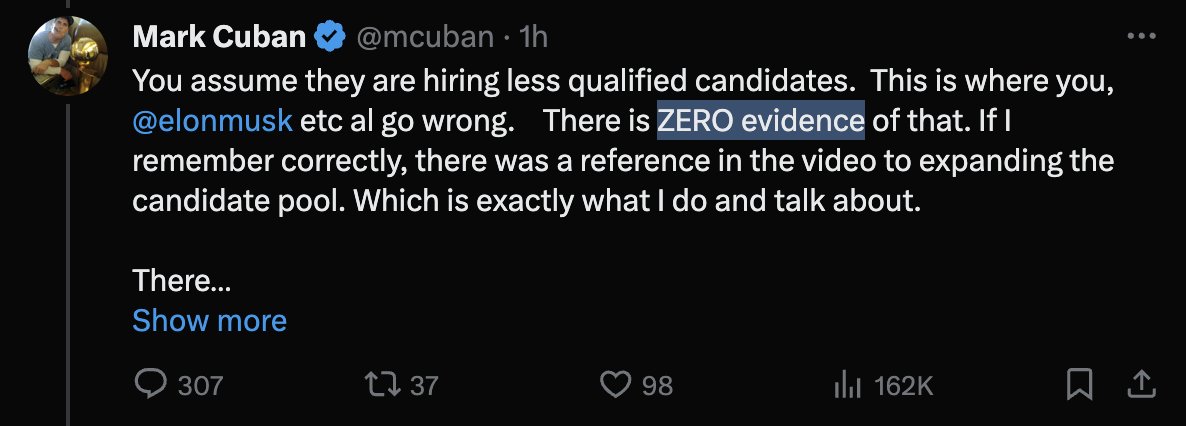The image size is (1186, 426).
Task: Click the reply speech bubble icon
Action: (x=150, y=385)
